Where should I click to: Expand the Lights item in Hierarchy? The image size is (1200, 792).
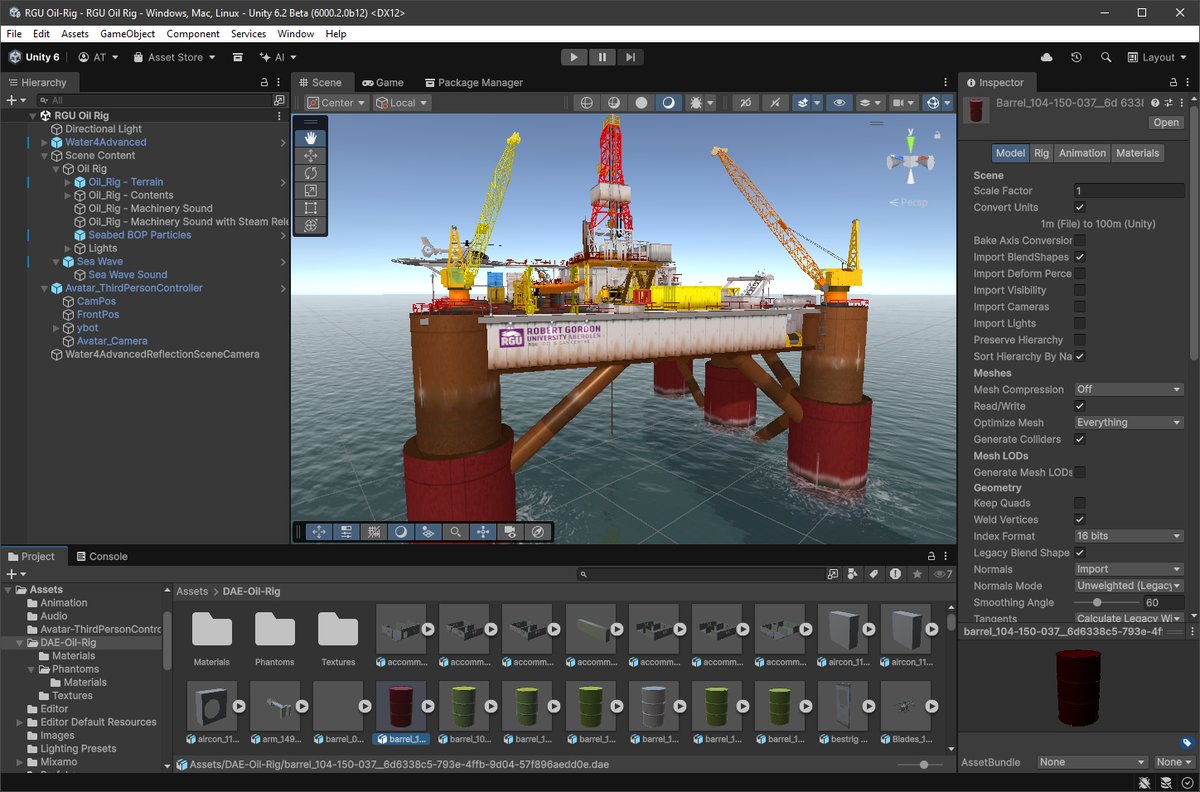click(69, 248)
